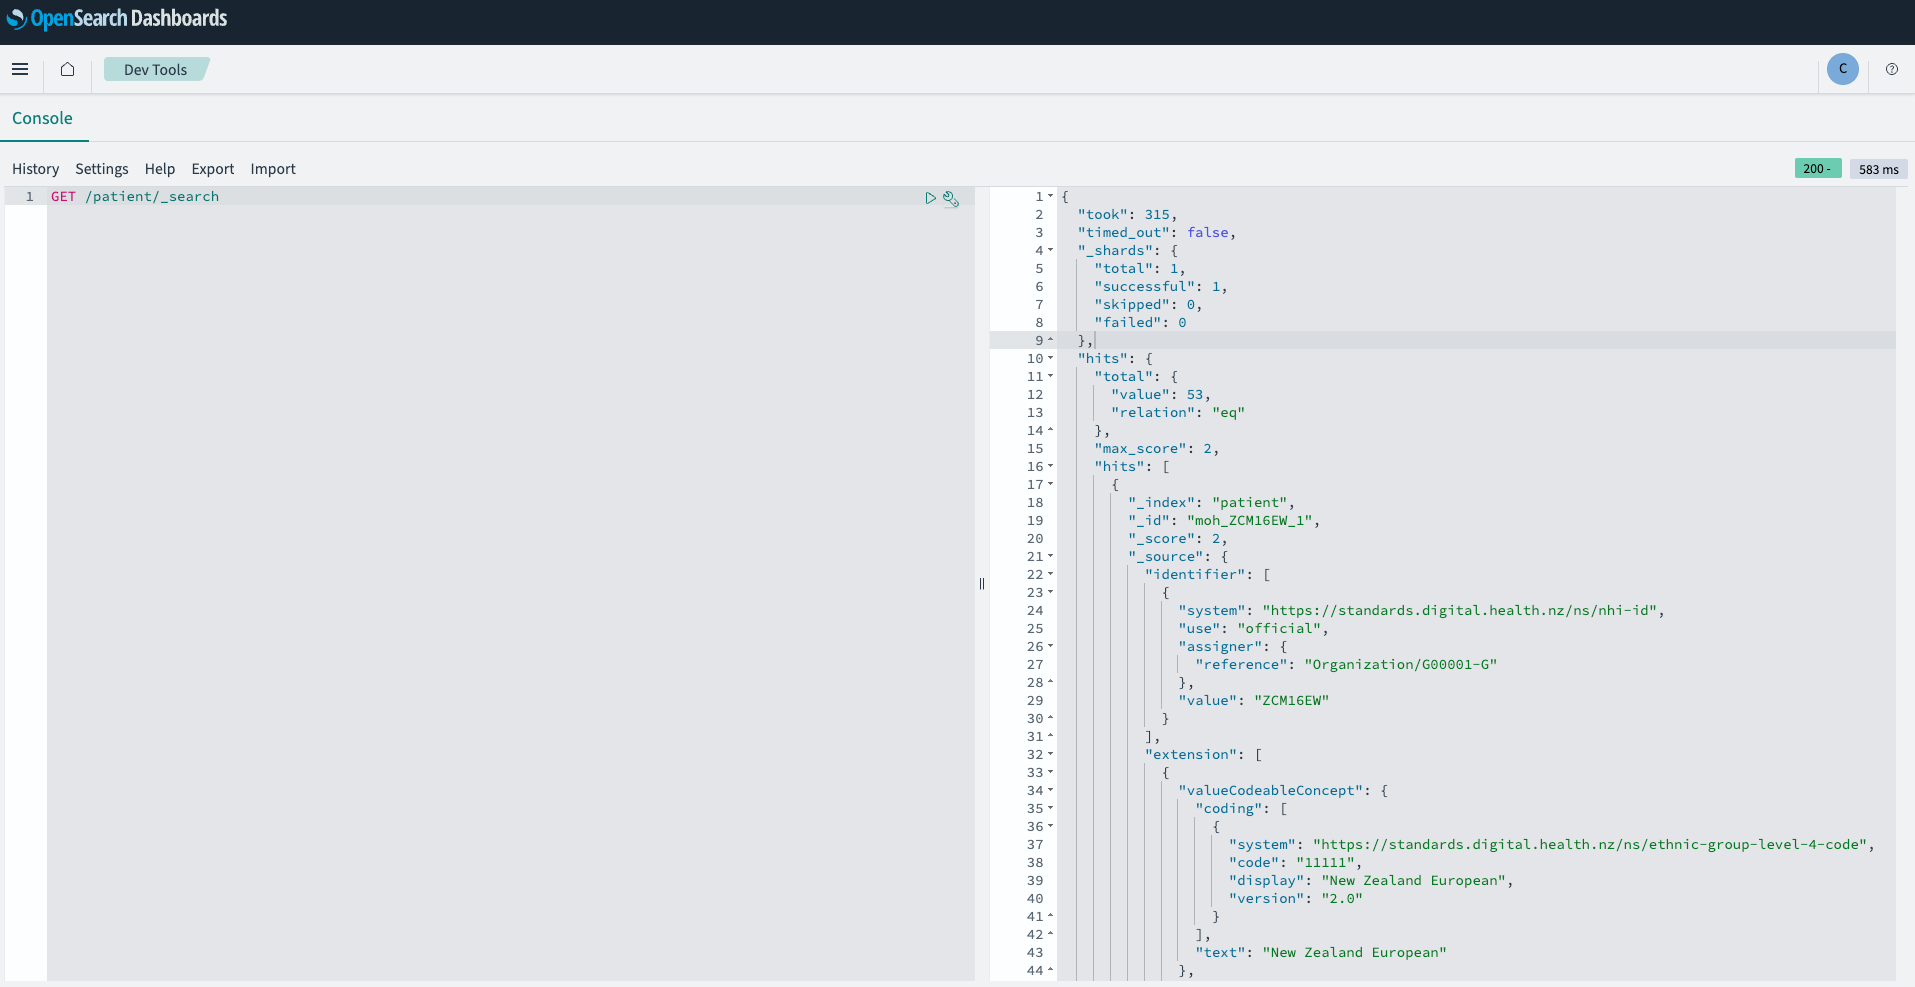Collapse the fold arrow on line 1
Viewport: 1915px width, 987px height.
[x=1050, y=196]
